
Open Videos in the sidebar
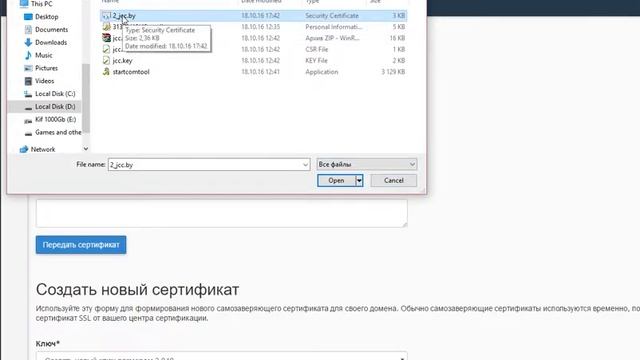point(44,81)
